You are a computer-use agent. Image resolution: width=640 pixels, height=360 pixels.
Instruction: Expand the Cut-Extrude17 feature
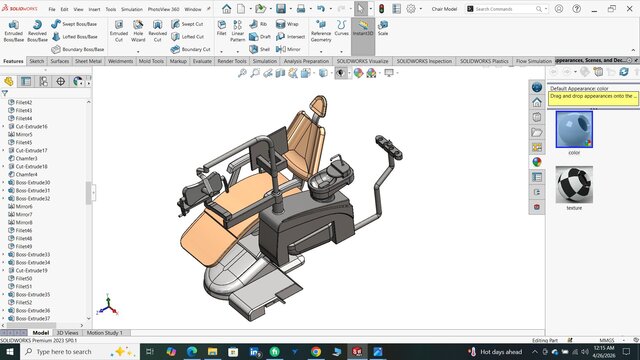pos(4,151)
